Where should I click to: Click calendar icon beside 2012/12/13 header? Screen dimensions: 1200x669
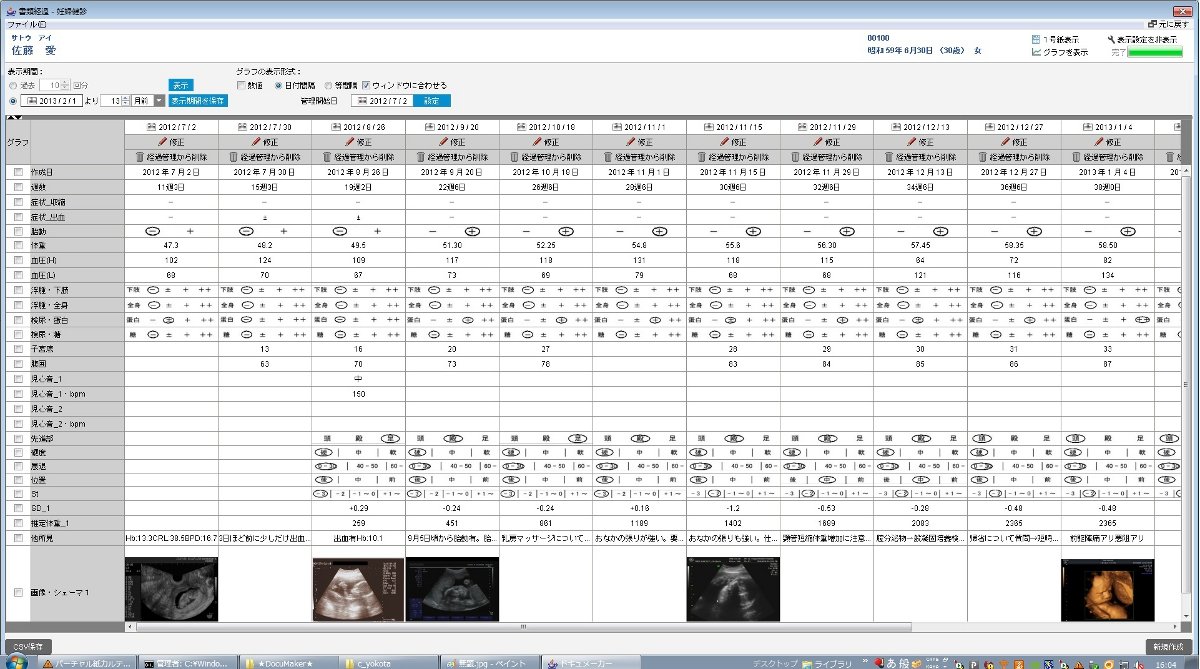click(x=898, y=128)
